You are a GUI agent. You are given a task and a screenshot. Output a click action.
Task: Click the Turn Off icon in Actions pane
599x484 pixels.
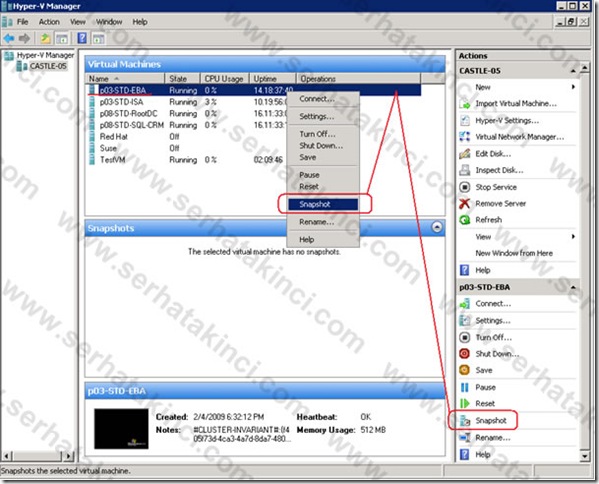(x=465, y=337)
